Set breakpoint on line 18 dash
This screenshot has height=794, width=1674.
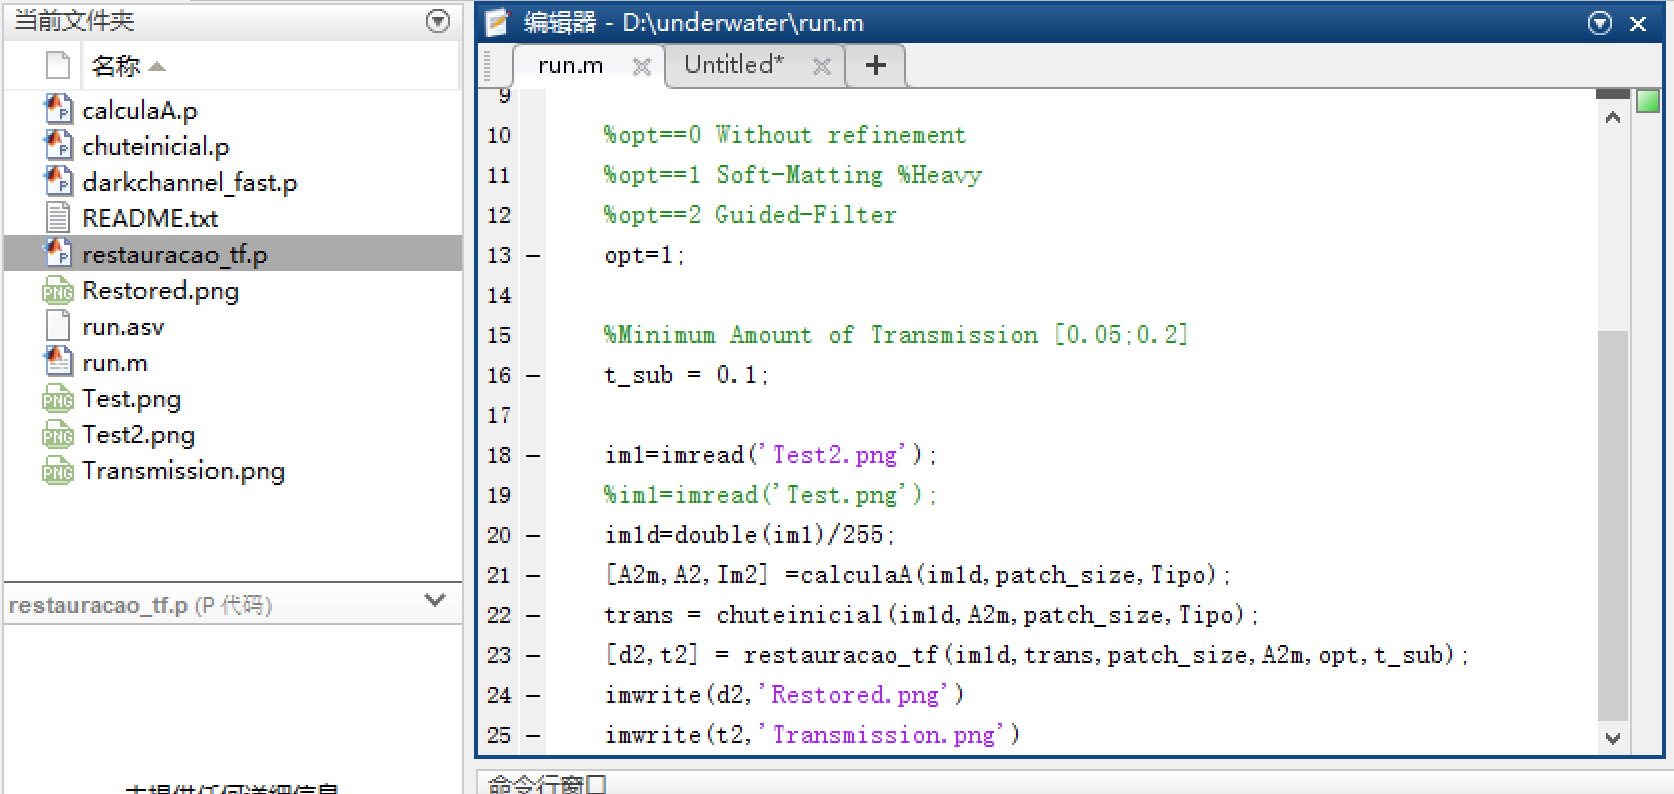(533, 456)
